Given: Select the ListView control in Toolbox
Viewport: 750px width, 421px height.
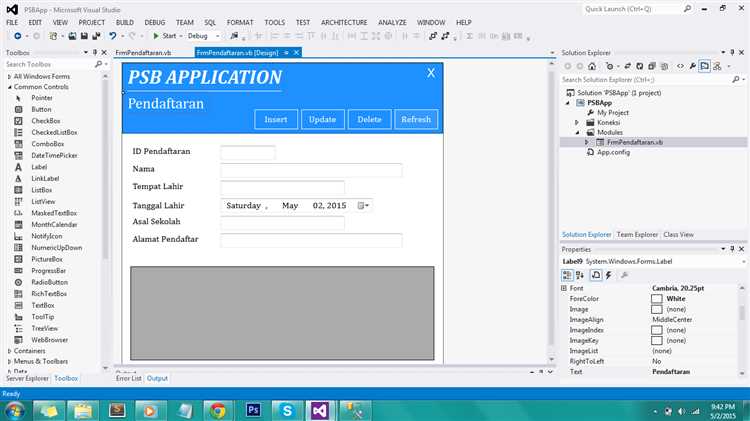Looking at the screenshot, I should [43, 201].
